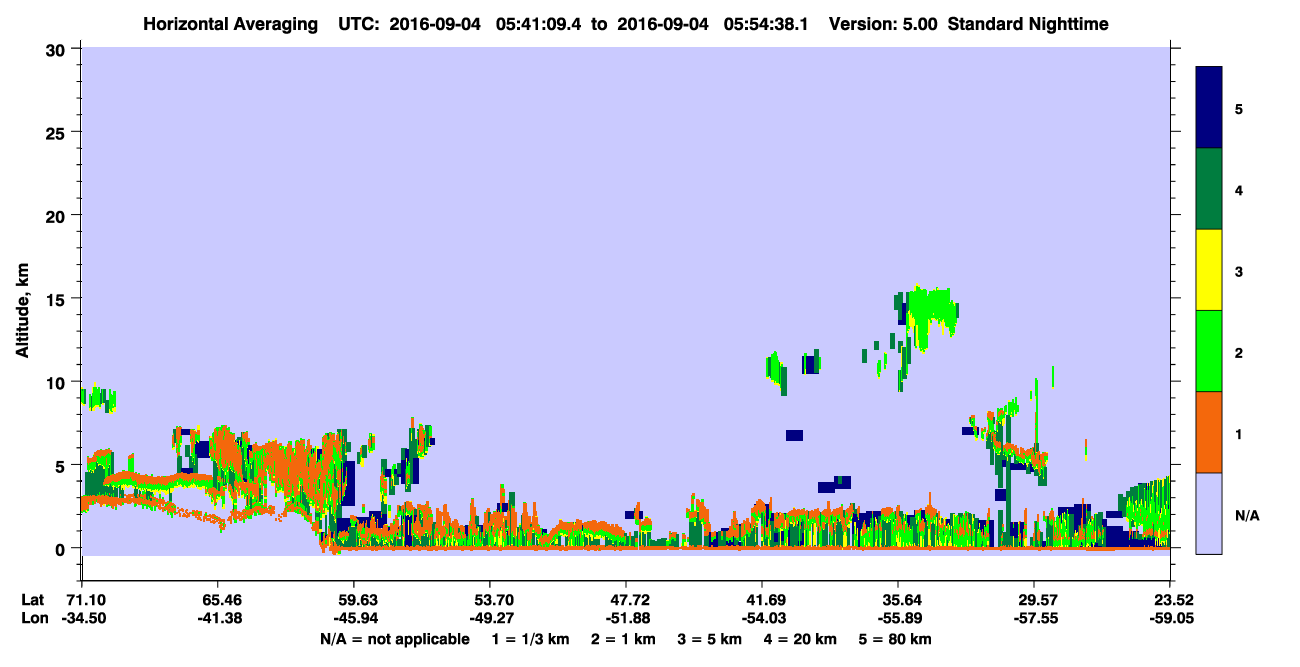The width and height of the screenshot is (1300, 667).
Task: Click the 15 altitude tick label
Action: click(x=58, y=299)
